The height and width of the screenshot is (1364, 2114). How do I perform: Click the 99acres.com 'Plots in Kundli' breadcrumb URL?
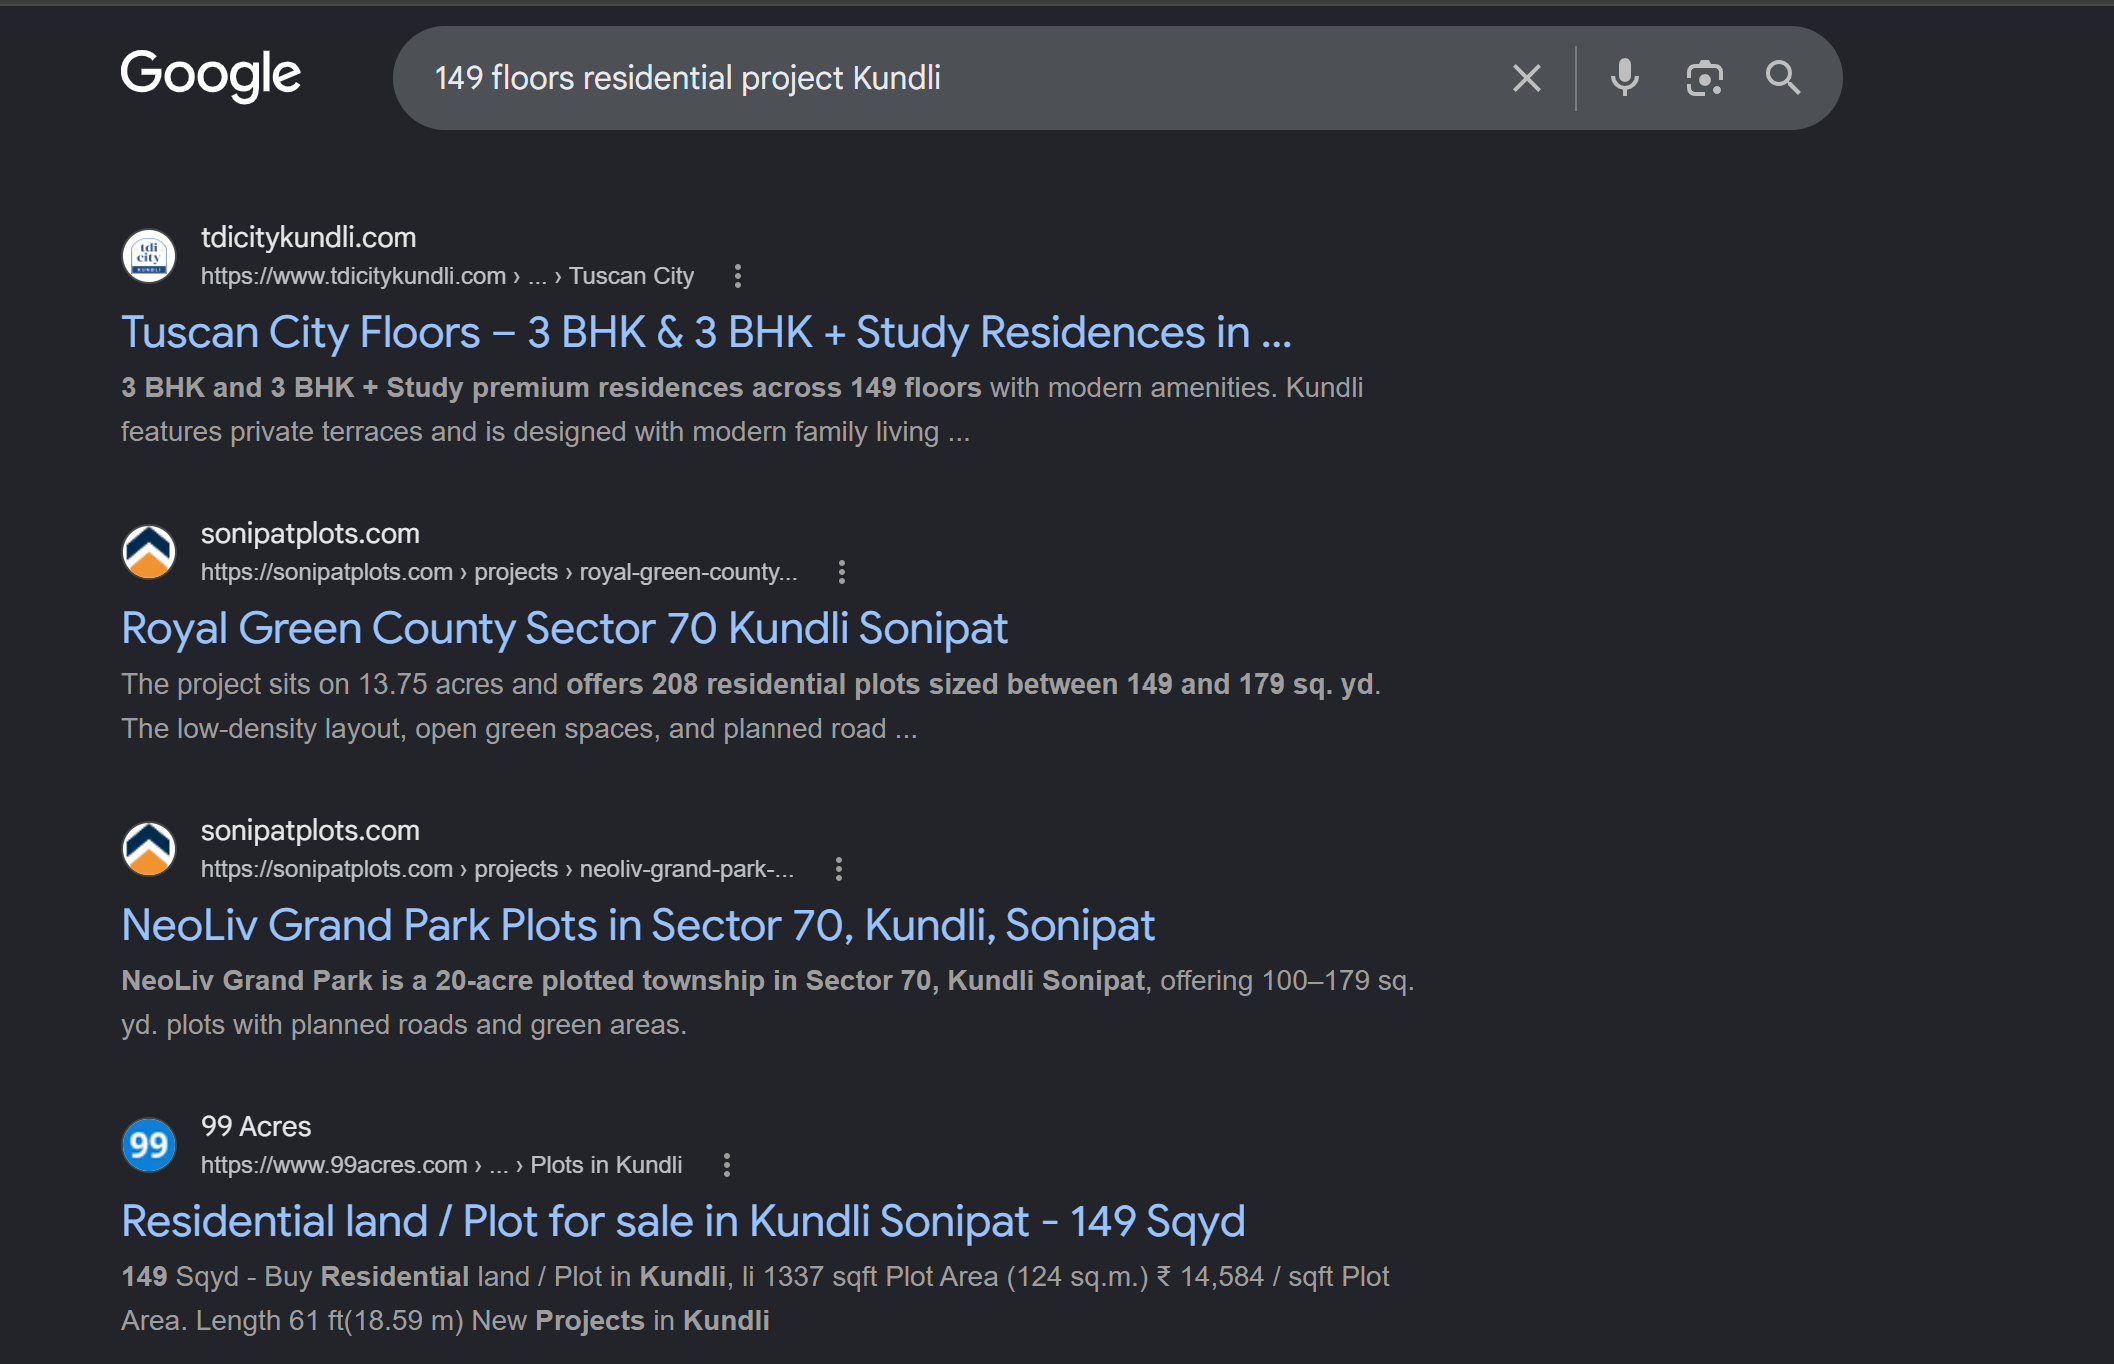(x=441, y=1165)
